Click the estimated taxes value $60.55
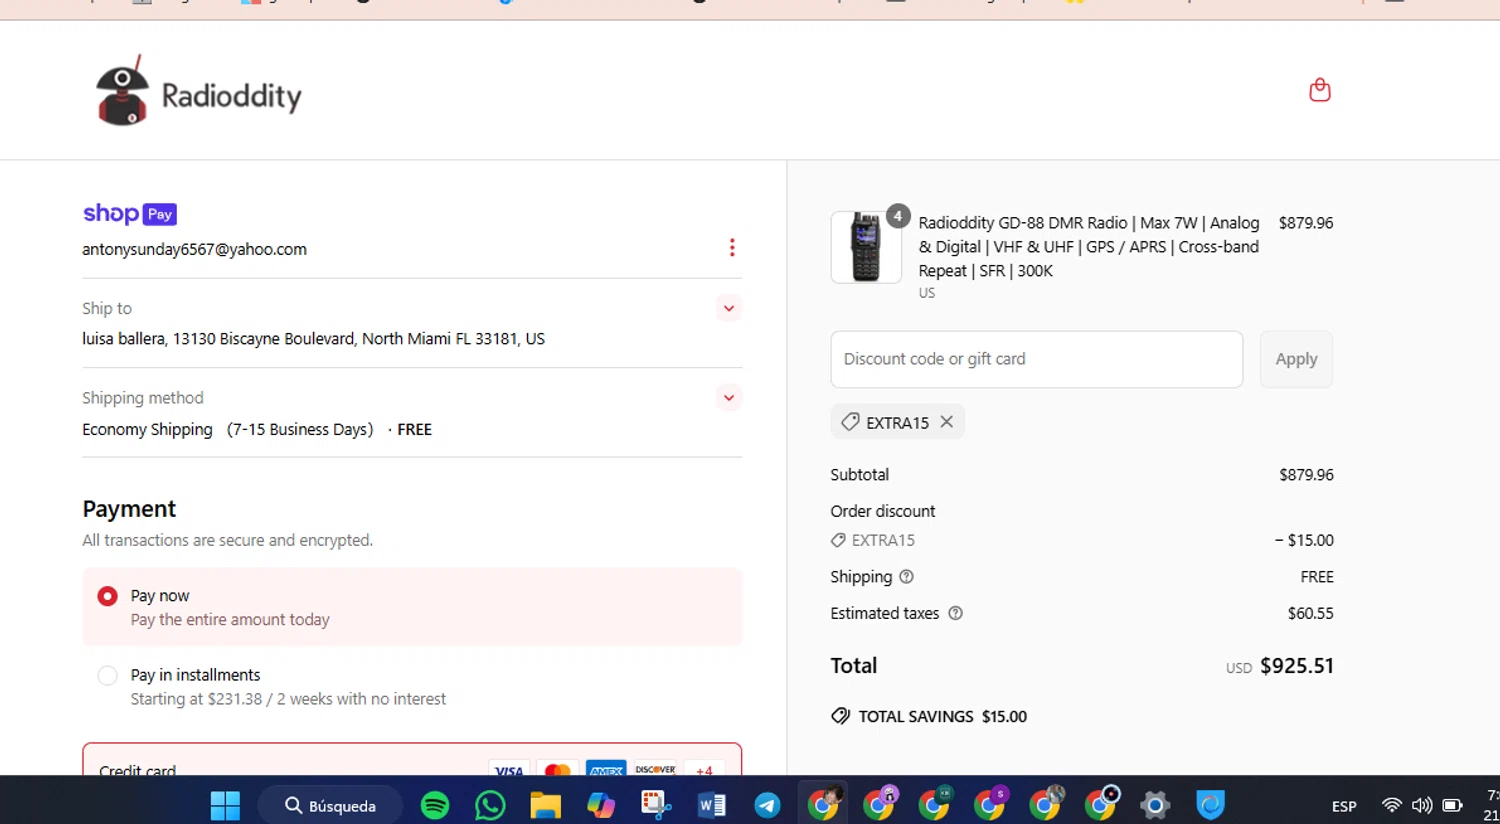The width and height of the screenshot is (1500, 824). coord(1311,613)
